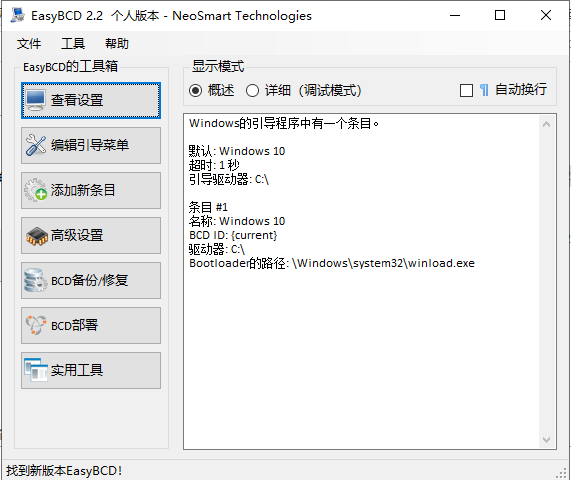571x480 pixels.
Task: Click the deploy icon on BCD部署
Action: (36, 325)
